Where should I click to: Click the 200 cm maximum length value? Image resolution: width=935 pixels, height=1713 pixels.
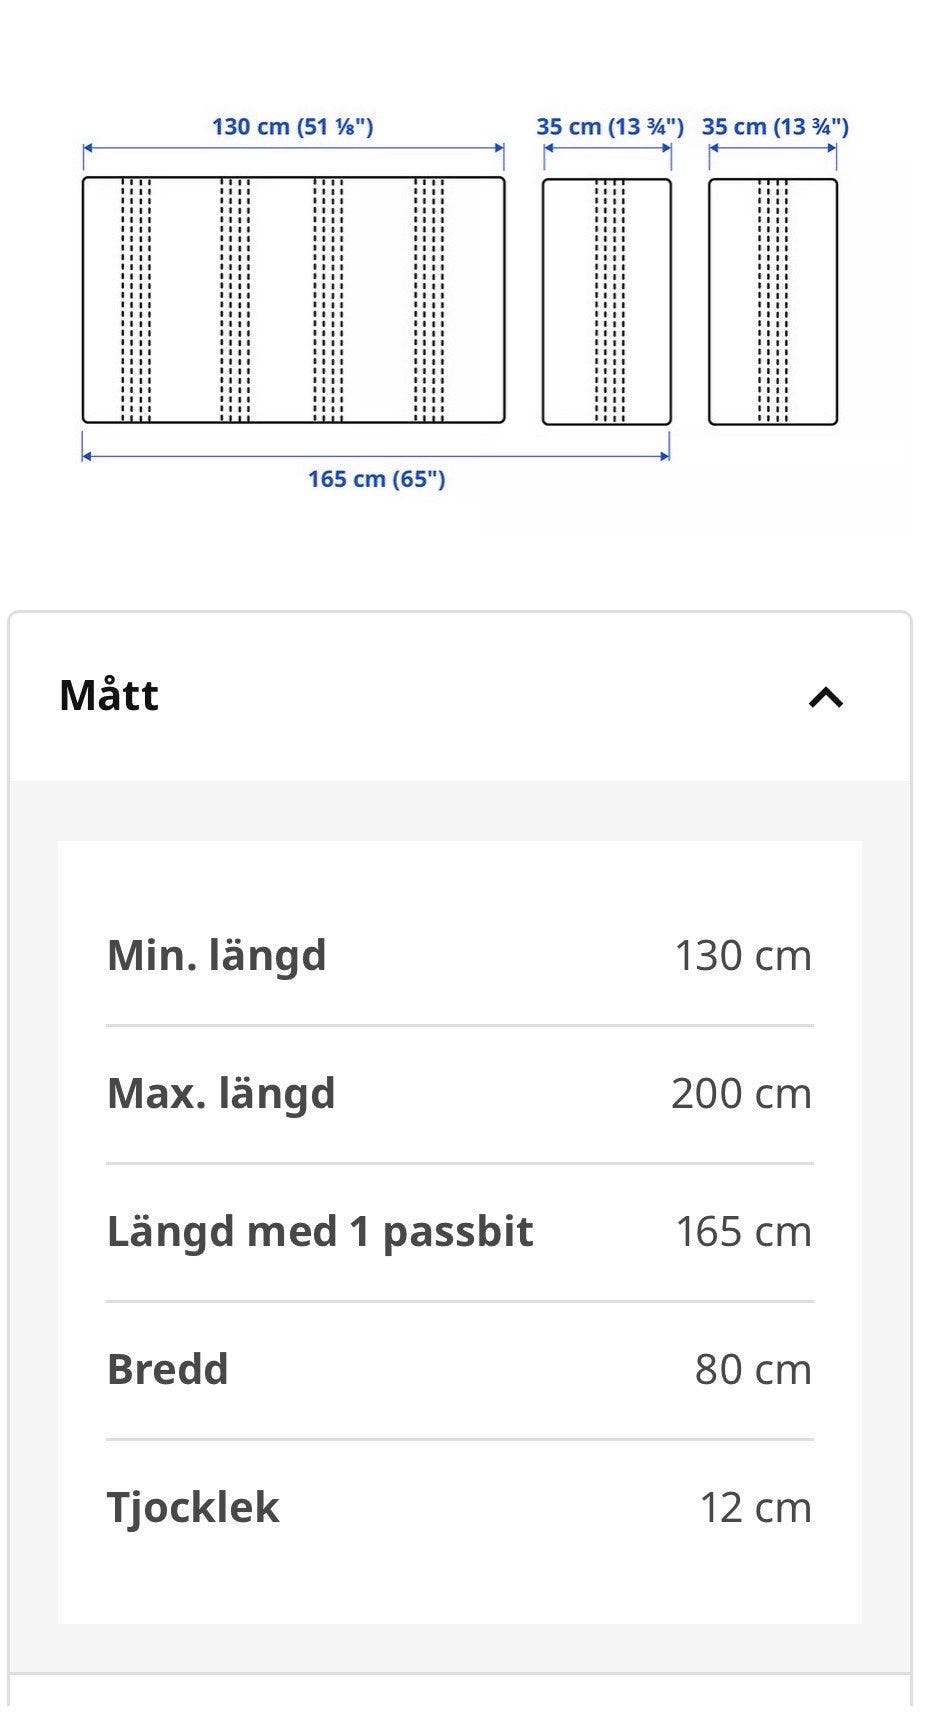coord(741,1093)
